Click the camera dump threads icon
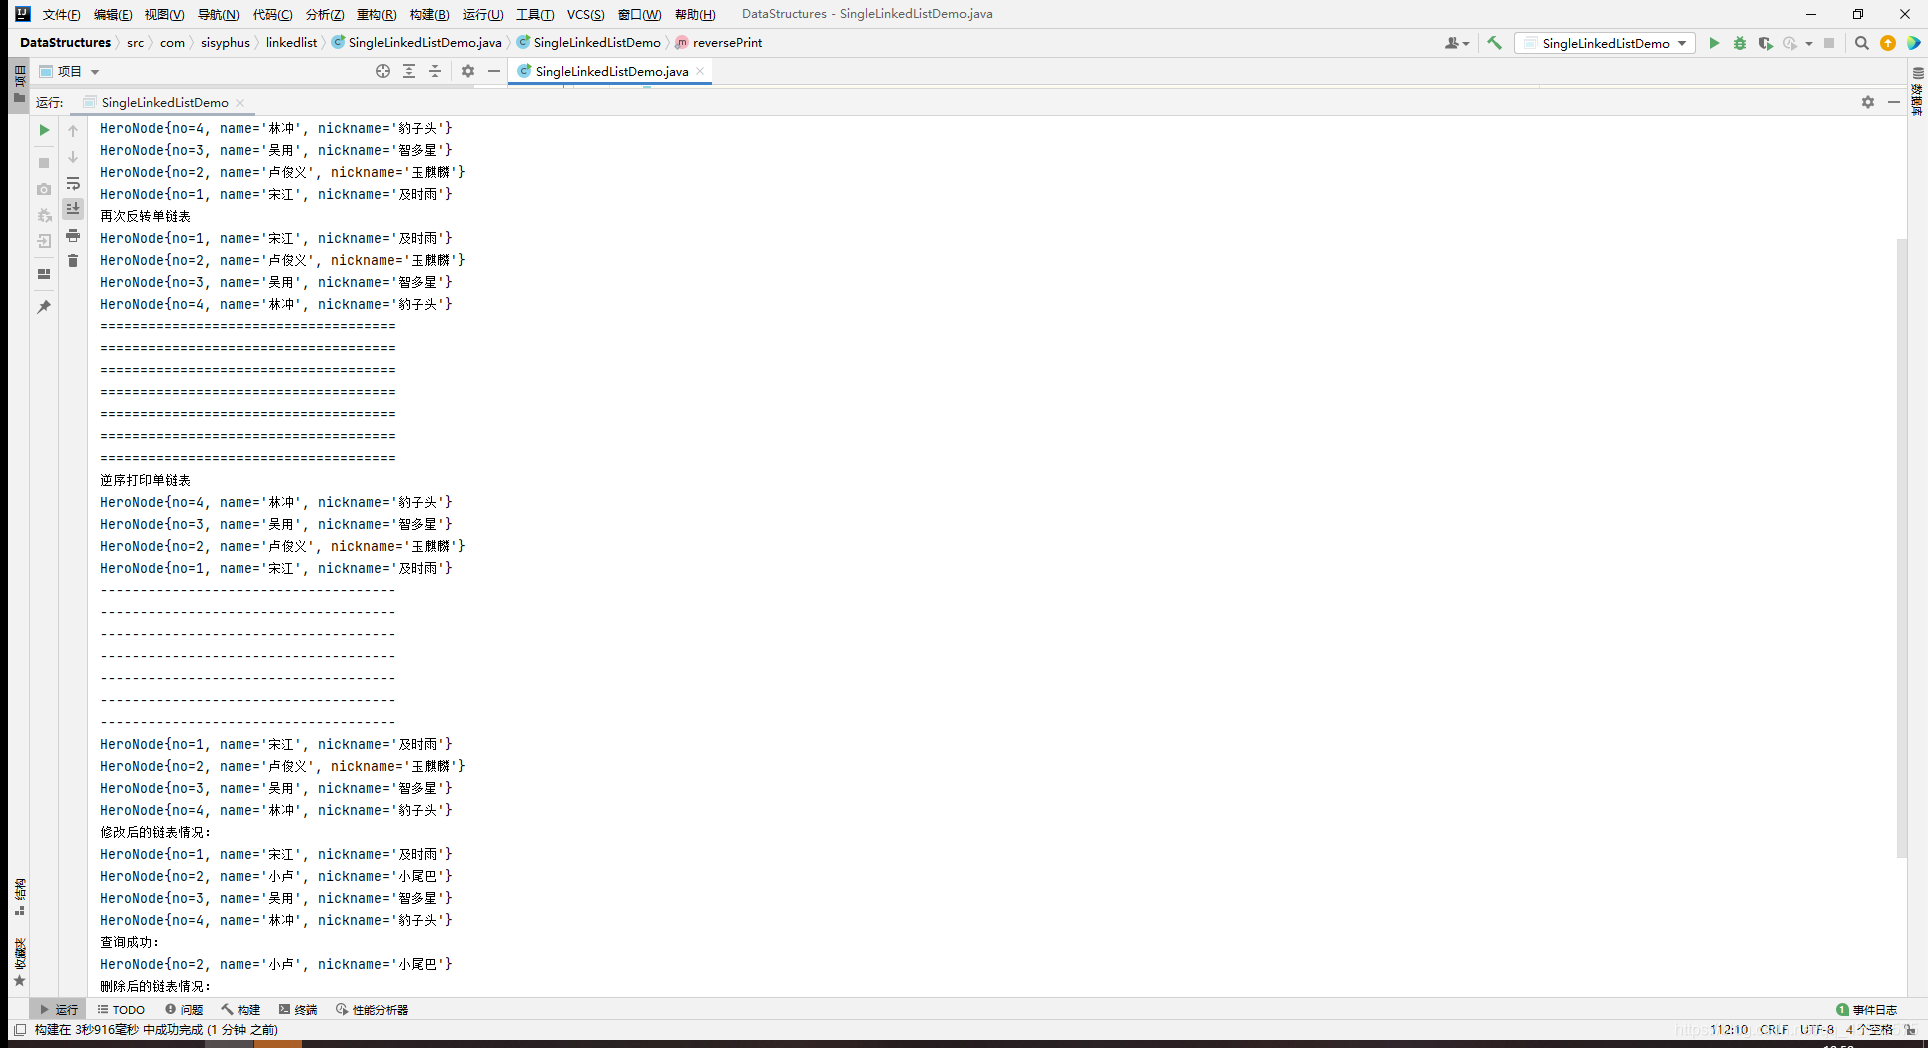The width and height of the screenshot is (1928, 1048). [44, 189]
